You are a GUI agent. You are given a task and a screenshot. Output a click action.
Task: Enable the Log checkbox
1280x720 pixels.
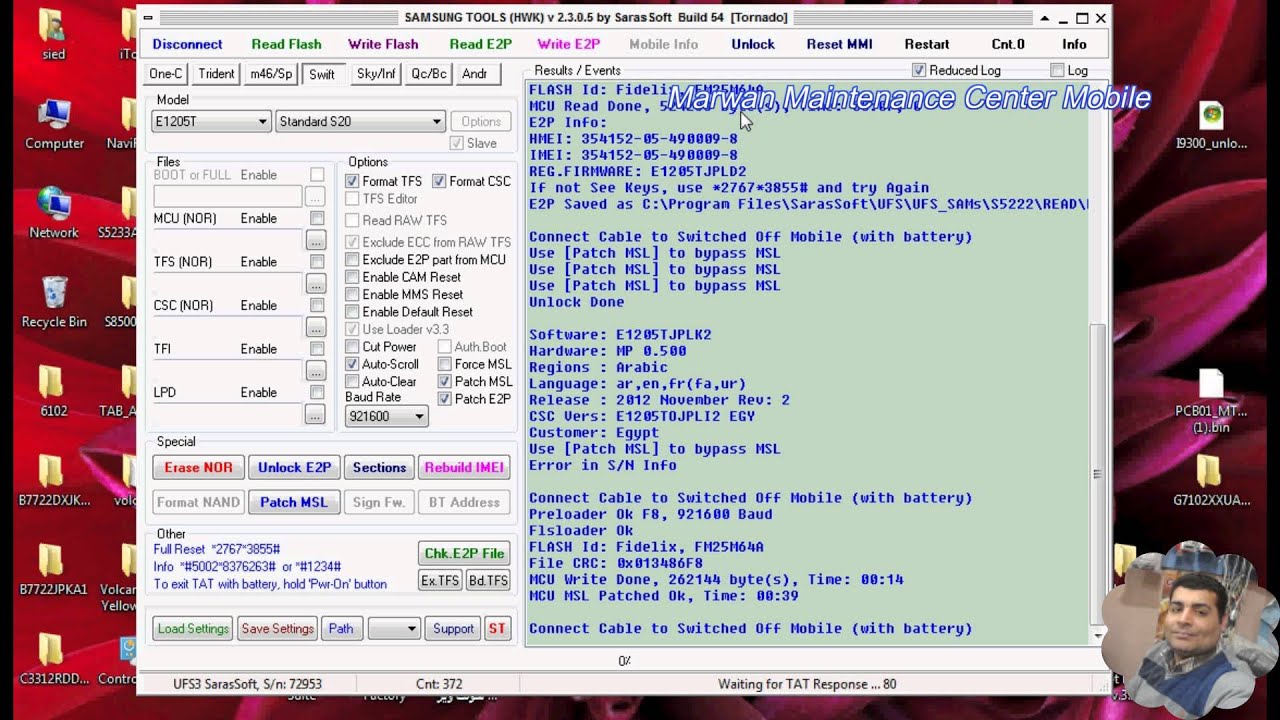[x=1057, y=70]
